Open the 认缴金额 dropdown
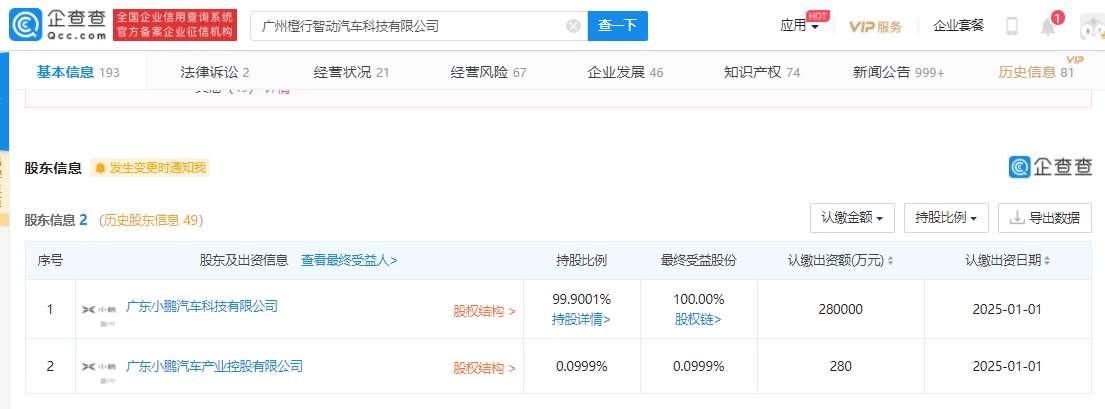This screenshot has width=1105, height=409. [852, 218]
